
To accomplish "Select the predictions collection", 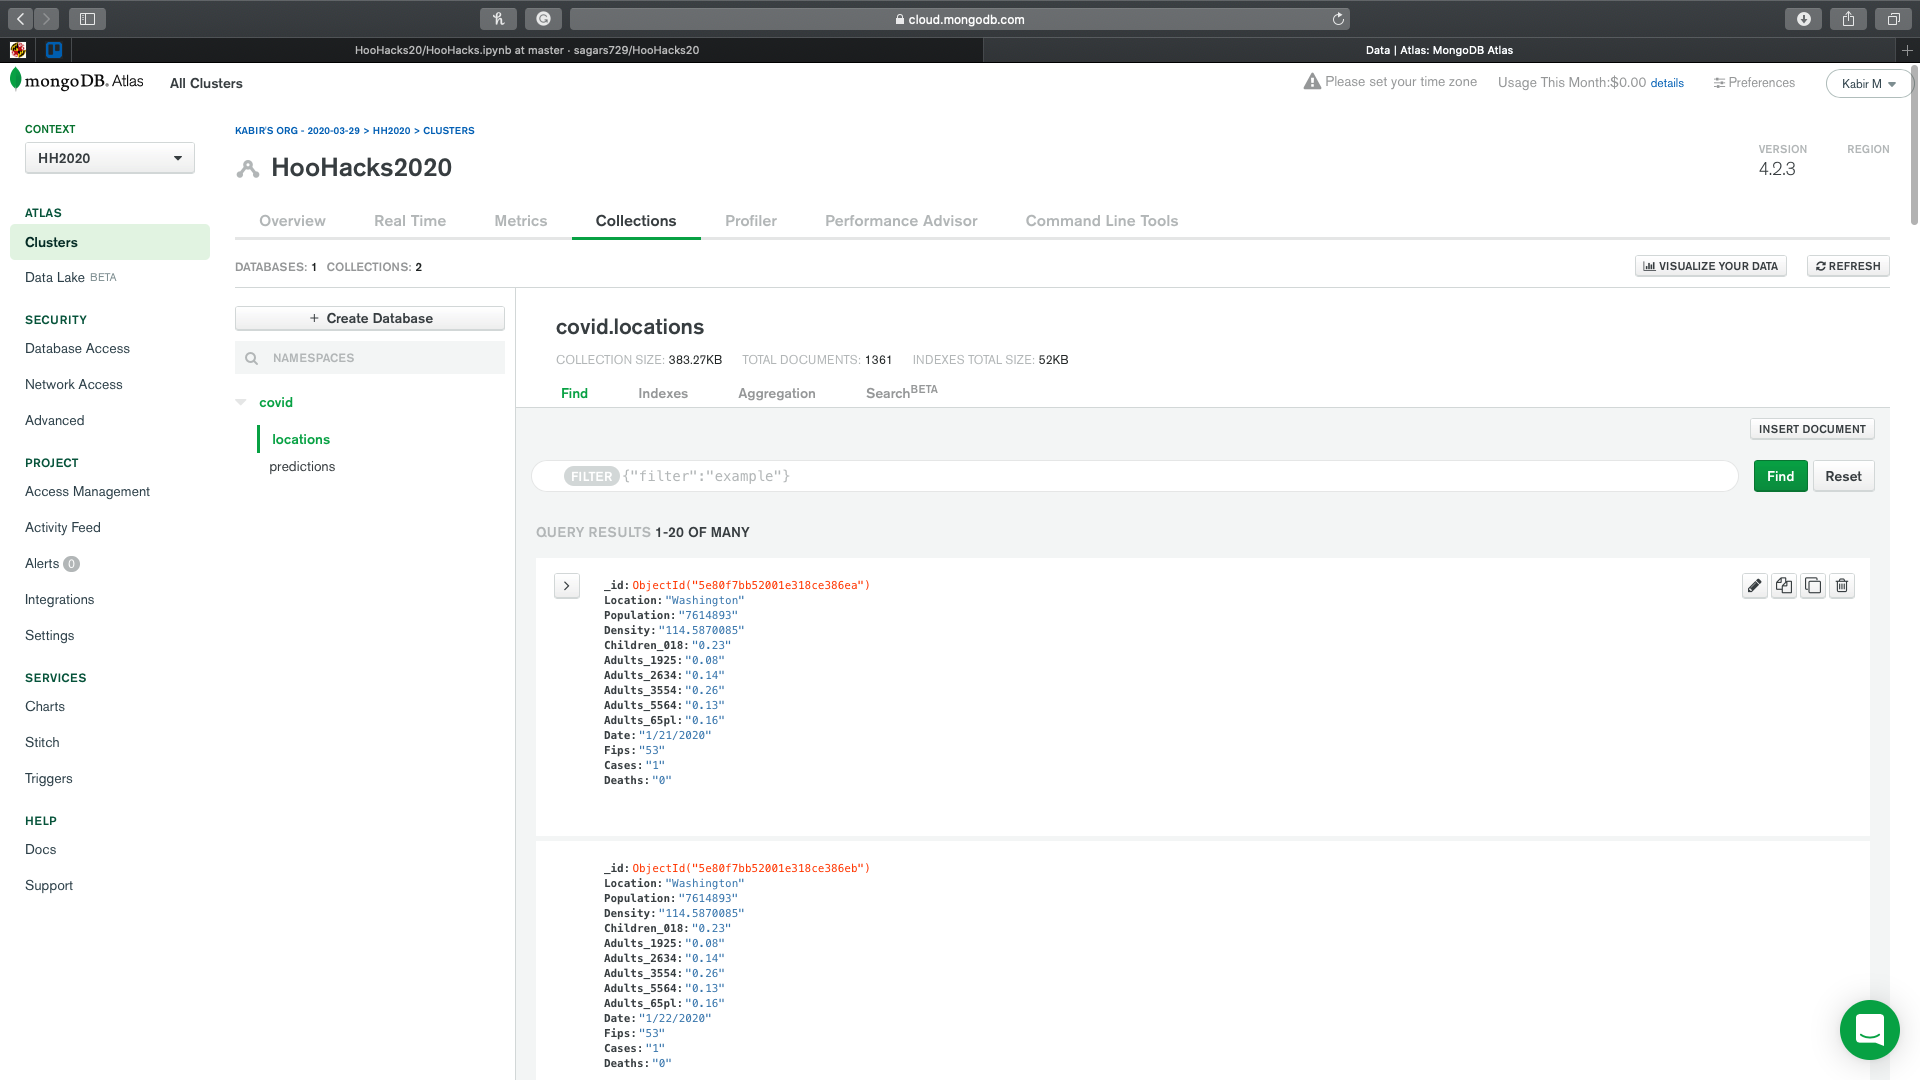I will click(302, 467).
